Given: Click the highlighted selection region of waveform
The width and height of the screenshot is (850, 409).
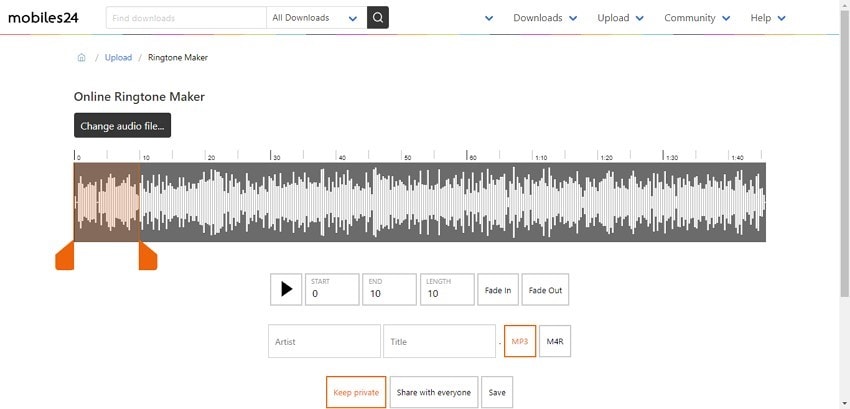Looking at the screenshot, I should tap(107, 202).
